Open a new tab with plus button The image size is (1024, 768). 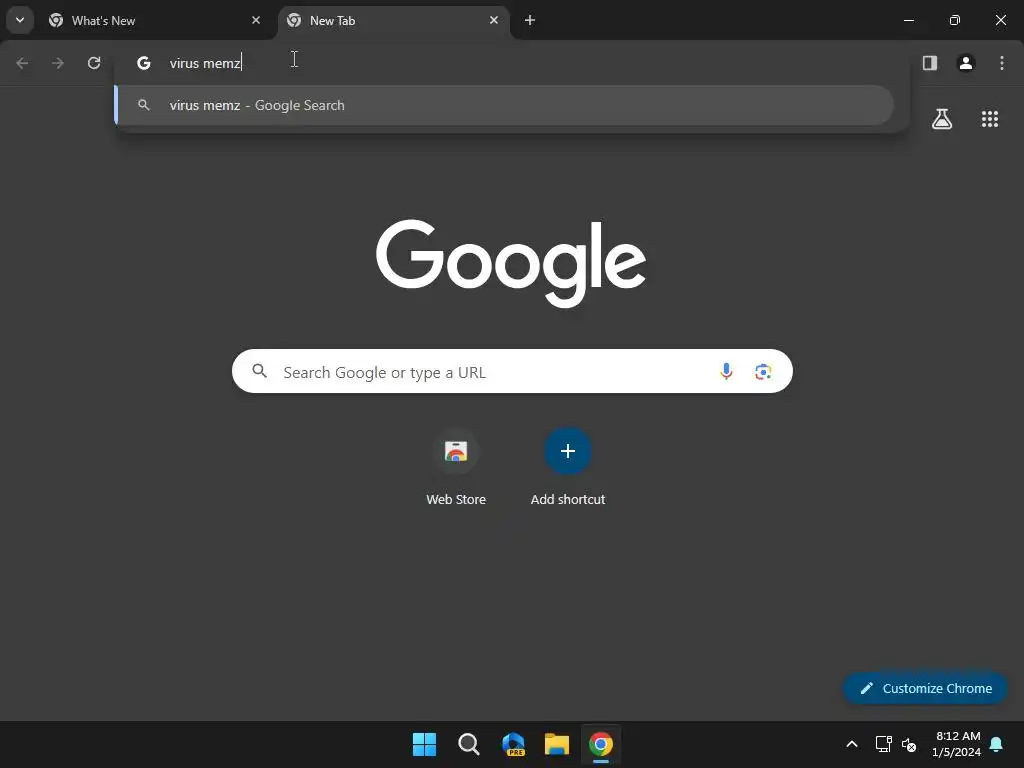pos(530,20)
